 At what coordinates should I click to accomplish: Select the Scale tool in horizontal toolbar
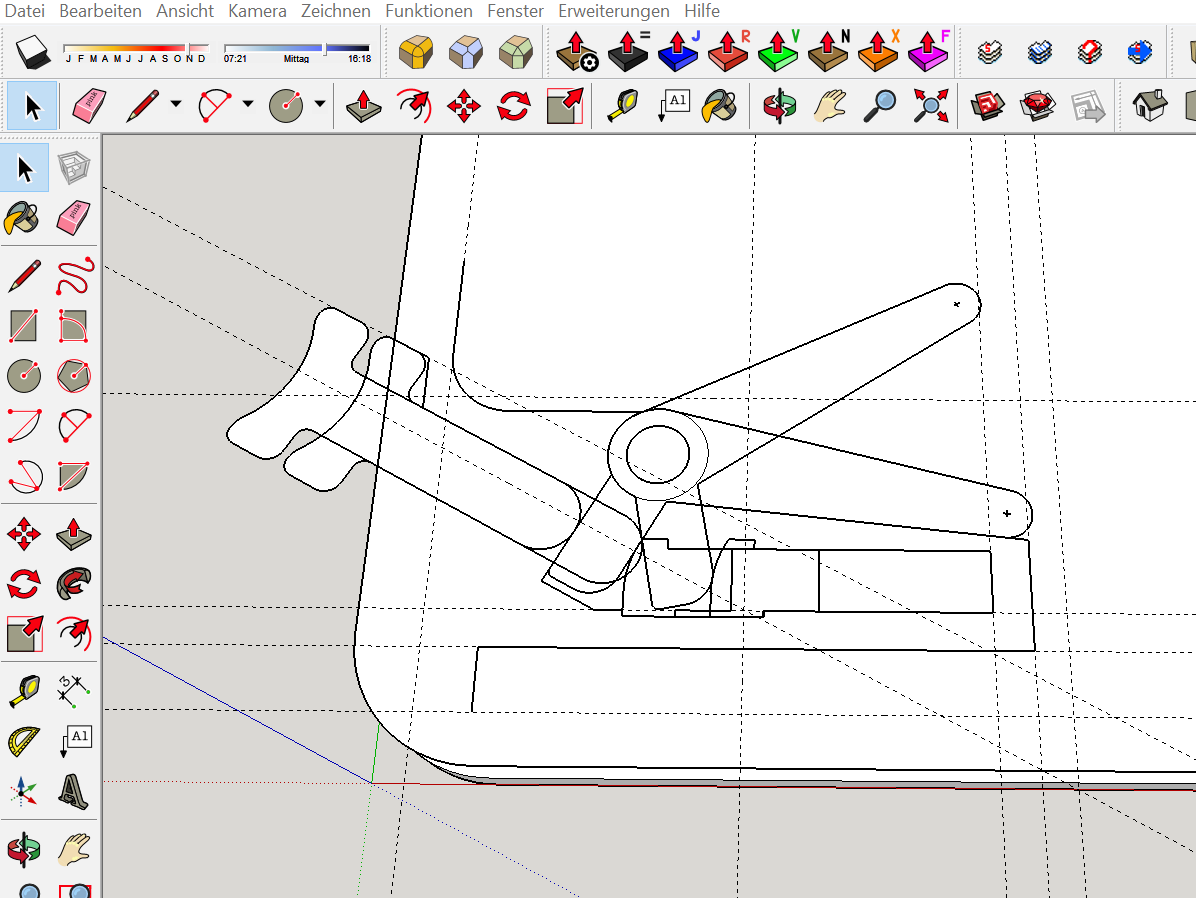(x=565, y=105)
